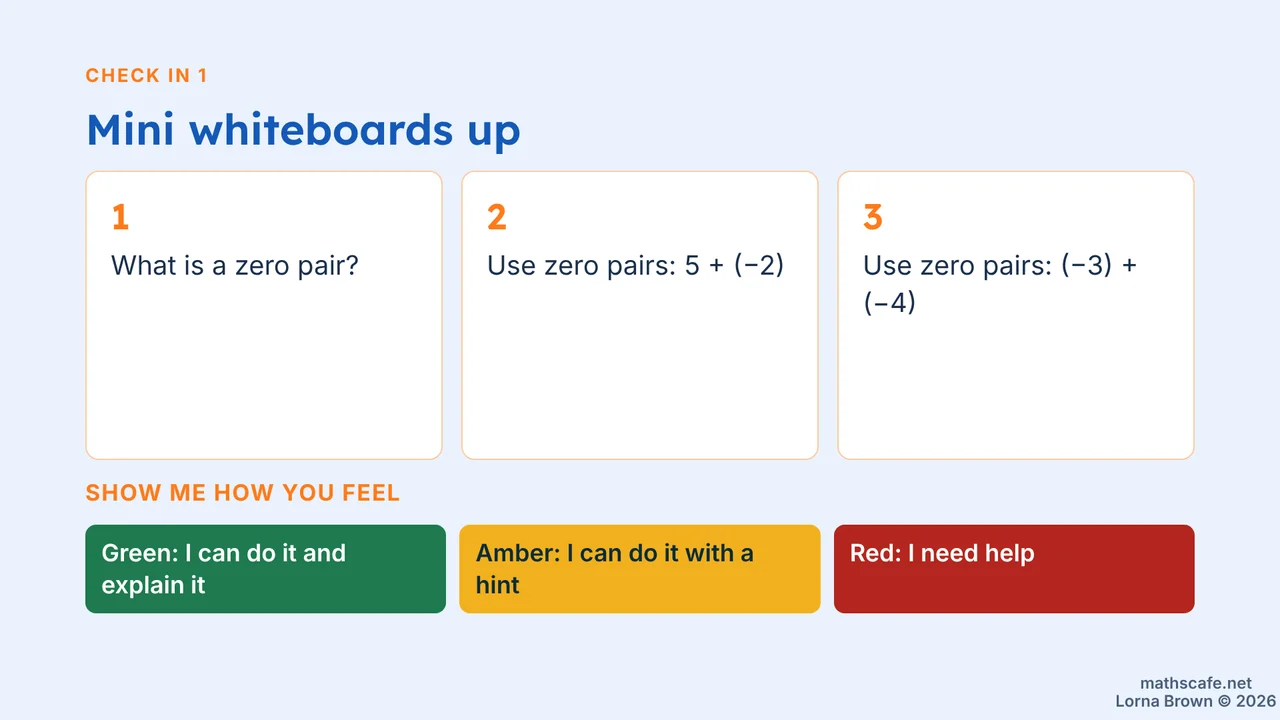Open the mathscafe.net link
This screenshot has width=1280, height=720.
[1196, 683]
